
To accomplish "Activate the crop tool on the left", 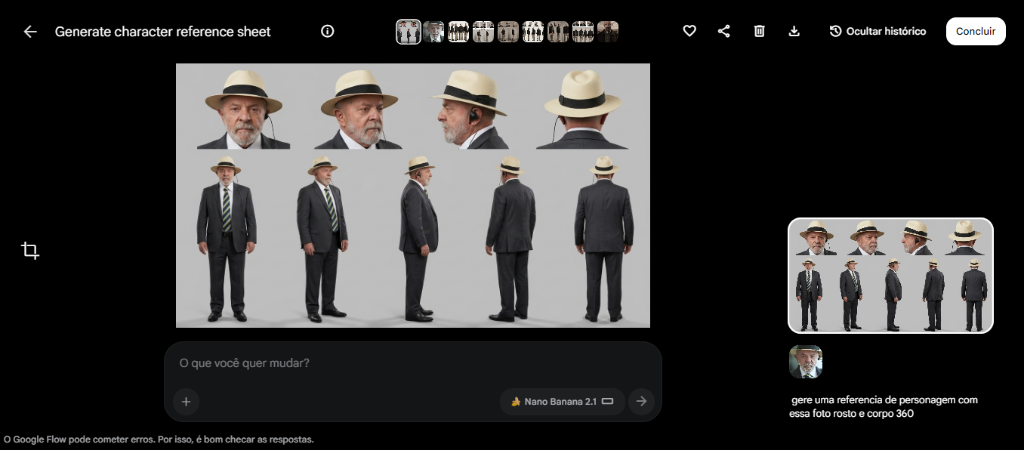I will [x=30, y=250].
